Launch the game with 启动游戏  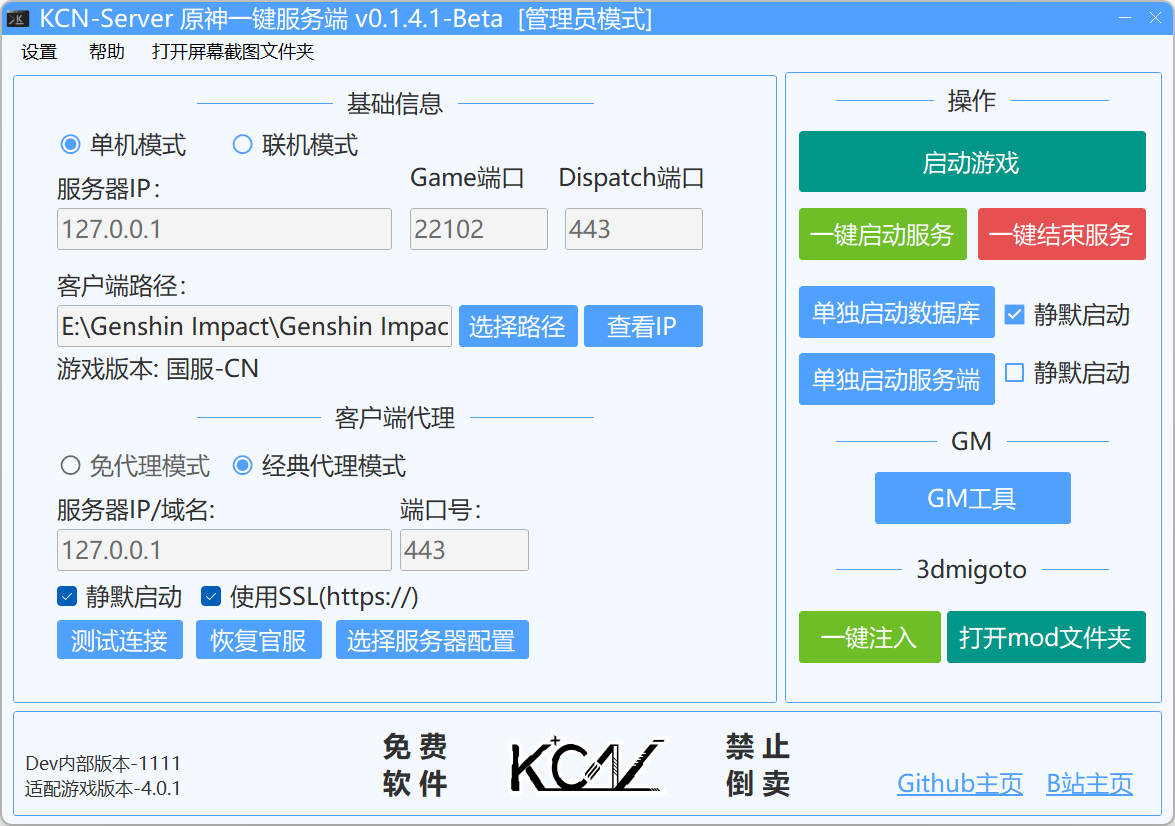(972, 162)
